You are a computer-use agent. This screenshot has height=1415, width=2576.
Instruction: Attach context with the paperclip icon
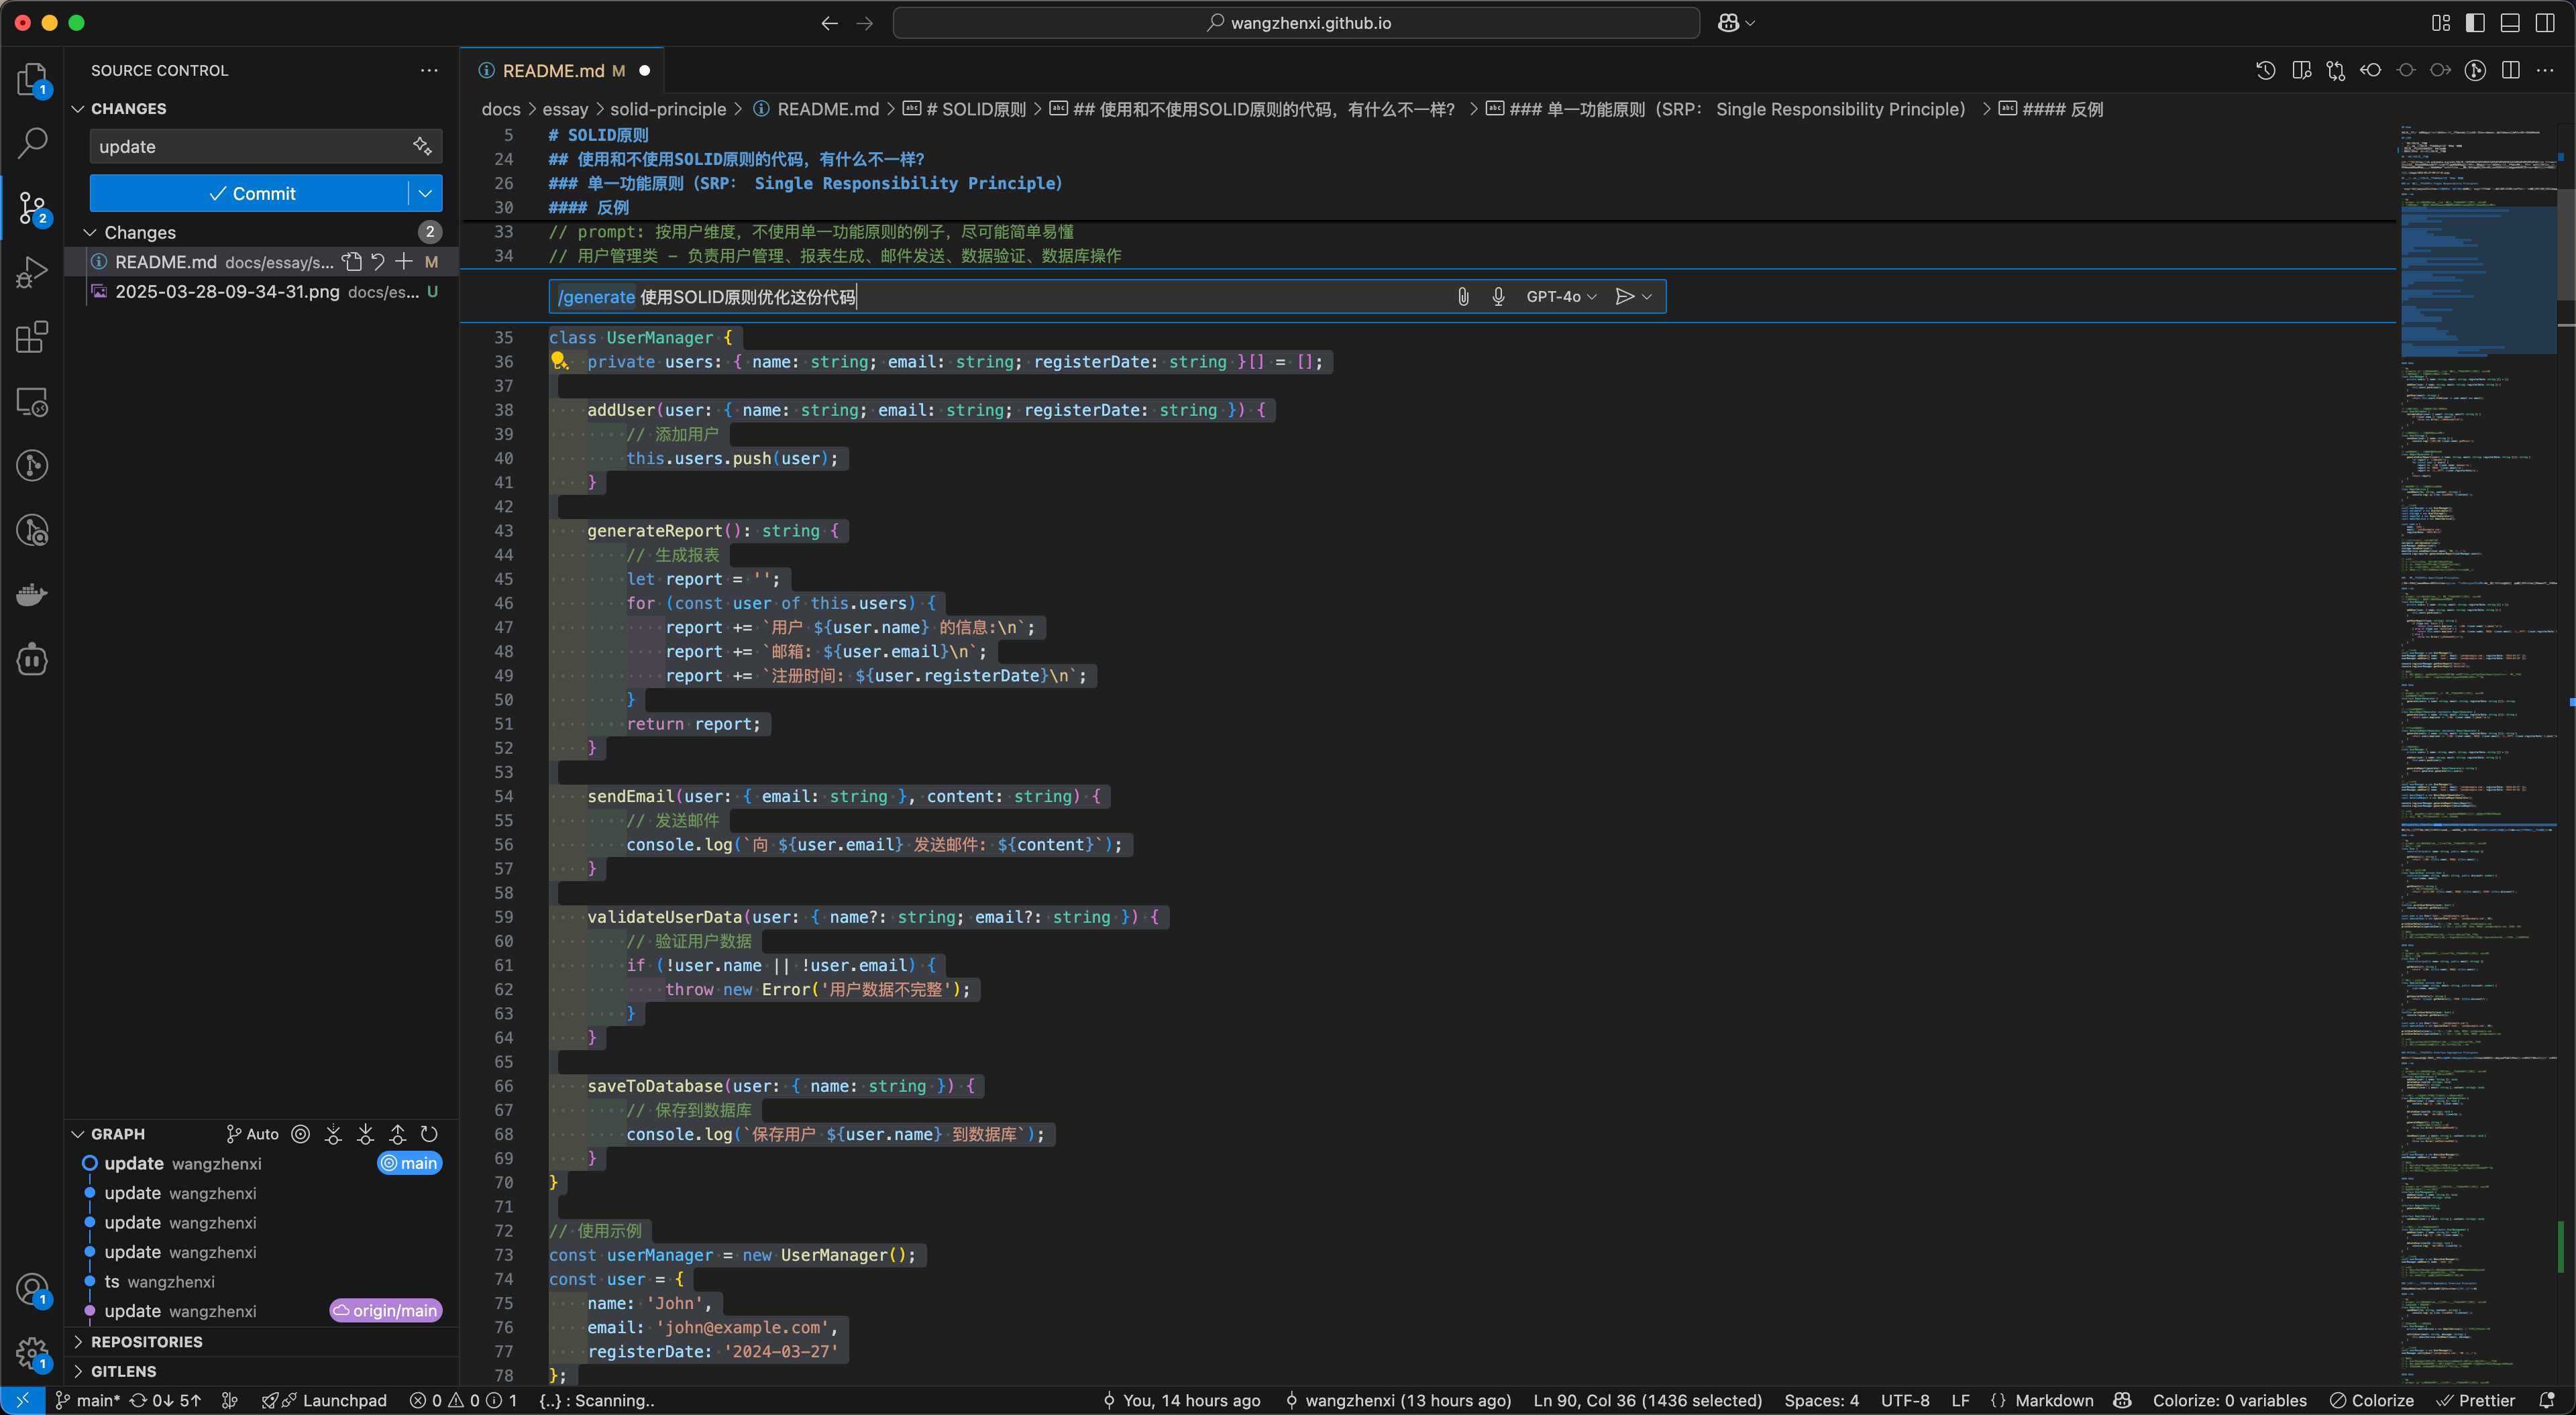coord(1463,296)
